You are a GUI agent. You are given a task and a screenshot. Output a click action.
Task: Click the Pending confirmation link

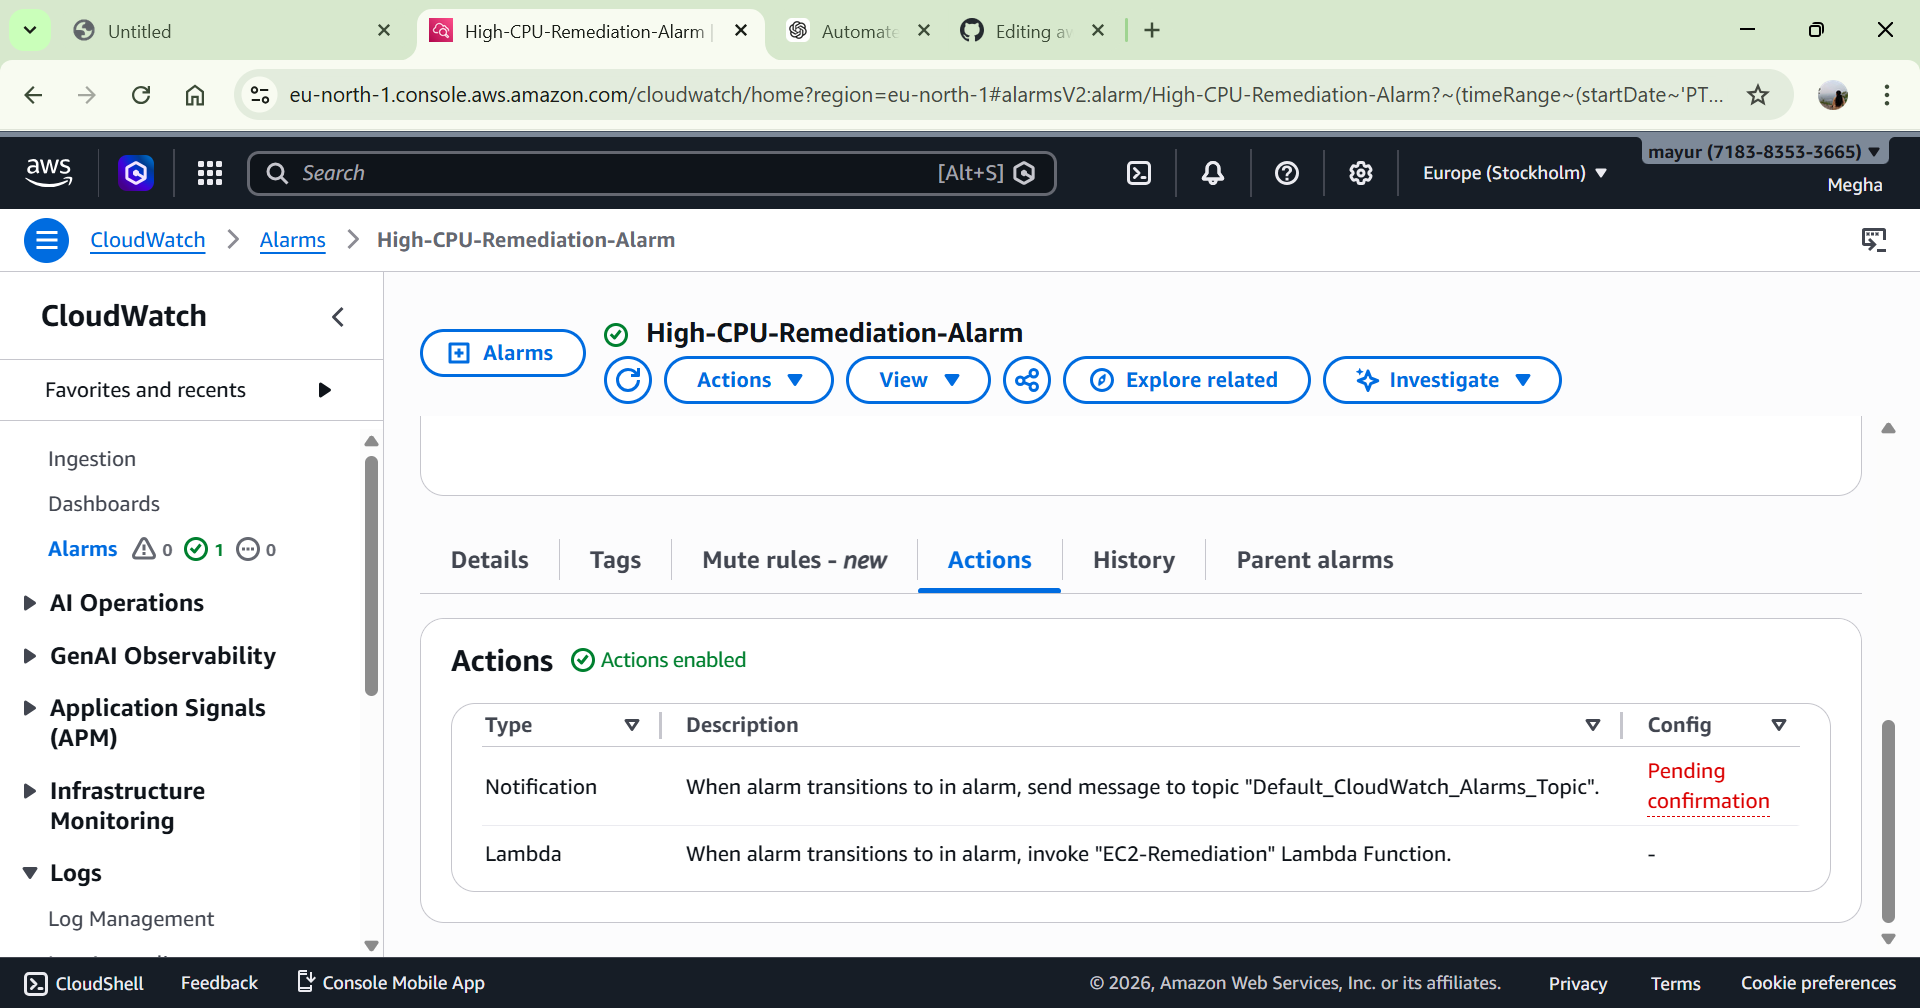pos(1707,786)
